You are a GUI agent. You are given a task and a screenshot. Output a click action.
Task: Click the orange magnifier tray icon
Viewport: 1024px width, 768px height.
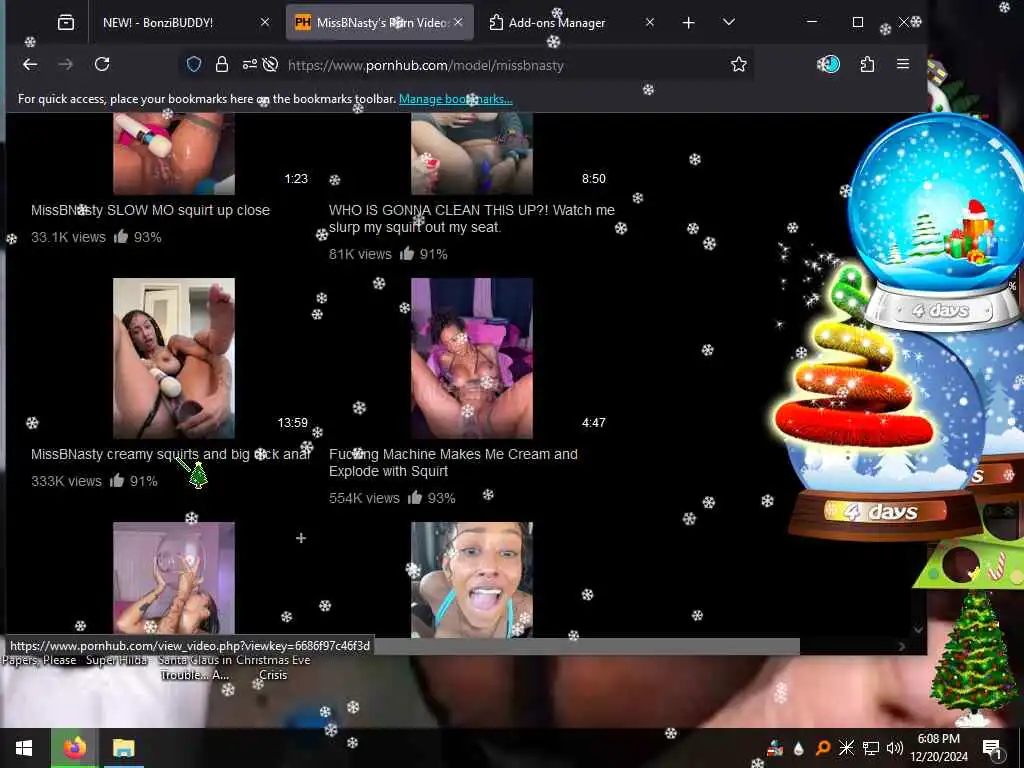(822, 748)
